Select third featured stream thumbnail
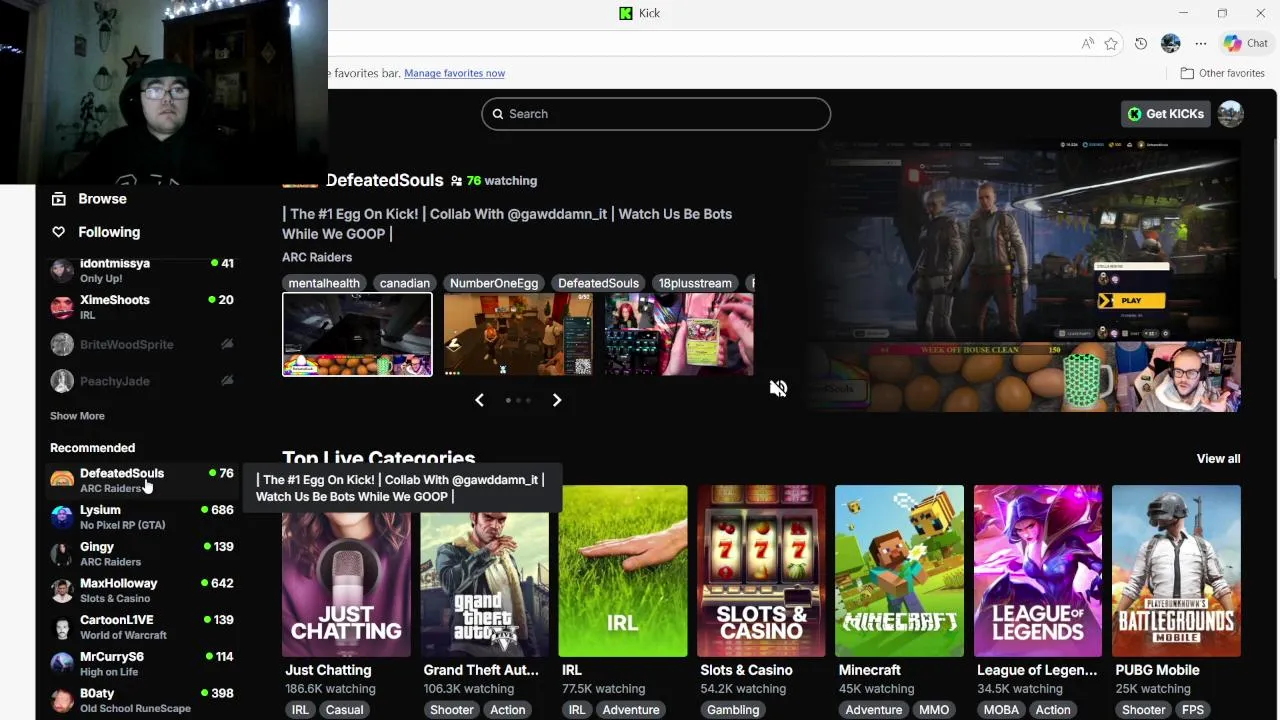Screen dimensions: 1280x720 (679, 334)
